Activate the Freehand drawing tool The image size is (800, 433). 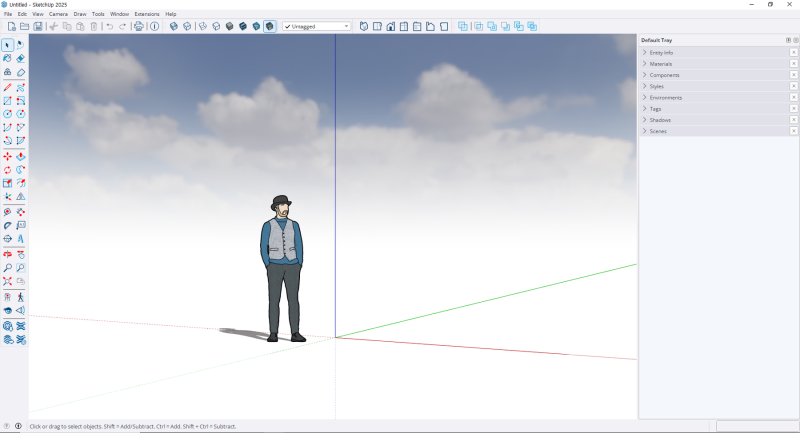[20, 88]
